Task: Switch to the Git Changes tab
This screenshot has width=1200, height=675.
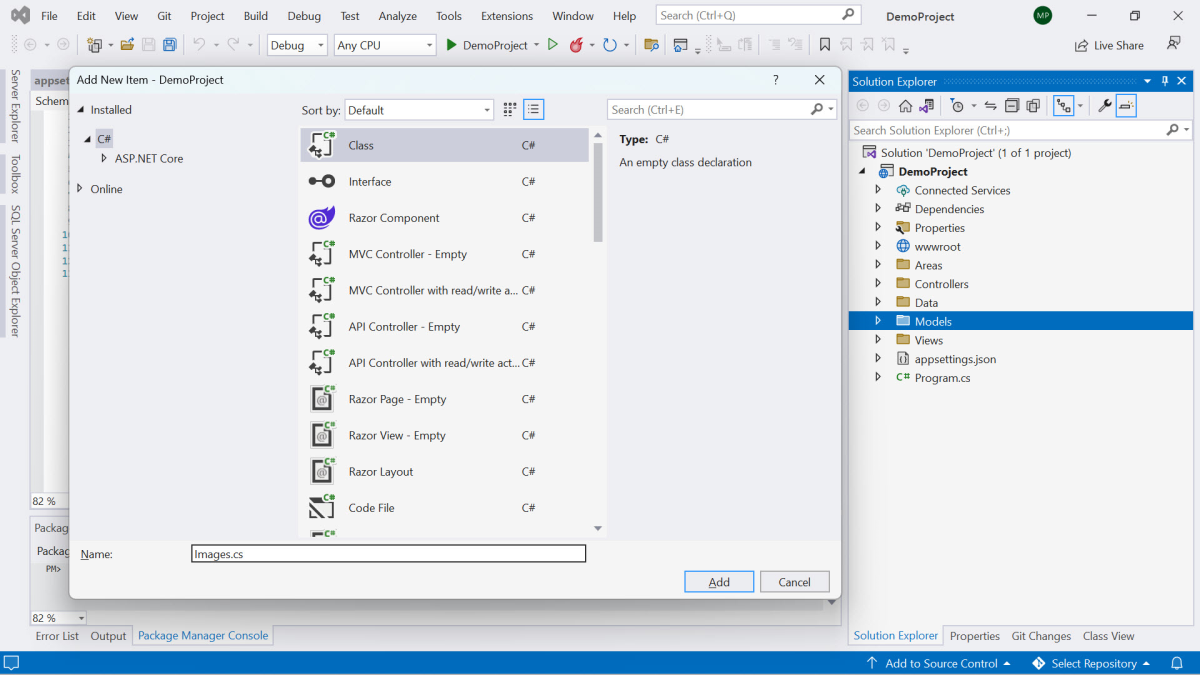Action: coord(1041,636)
